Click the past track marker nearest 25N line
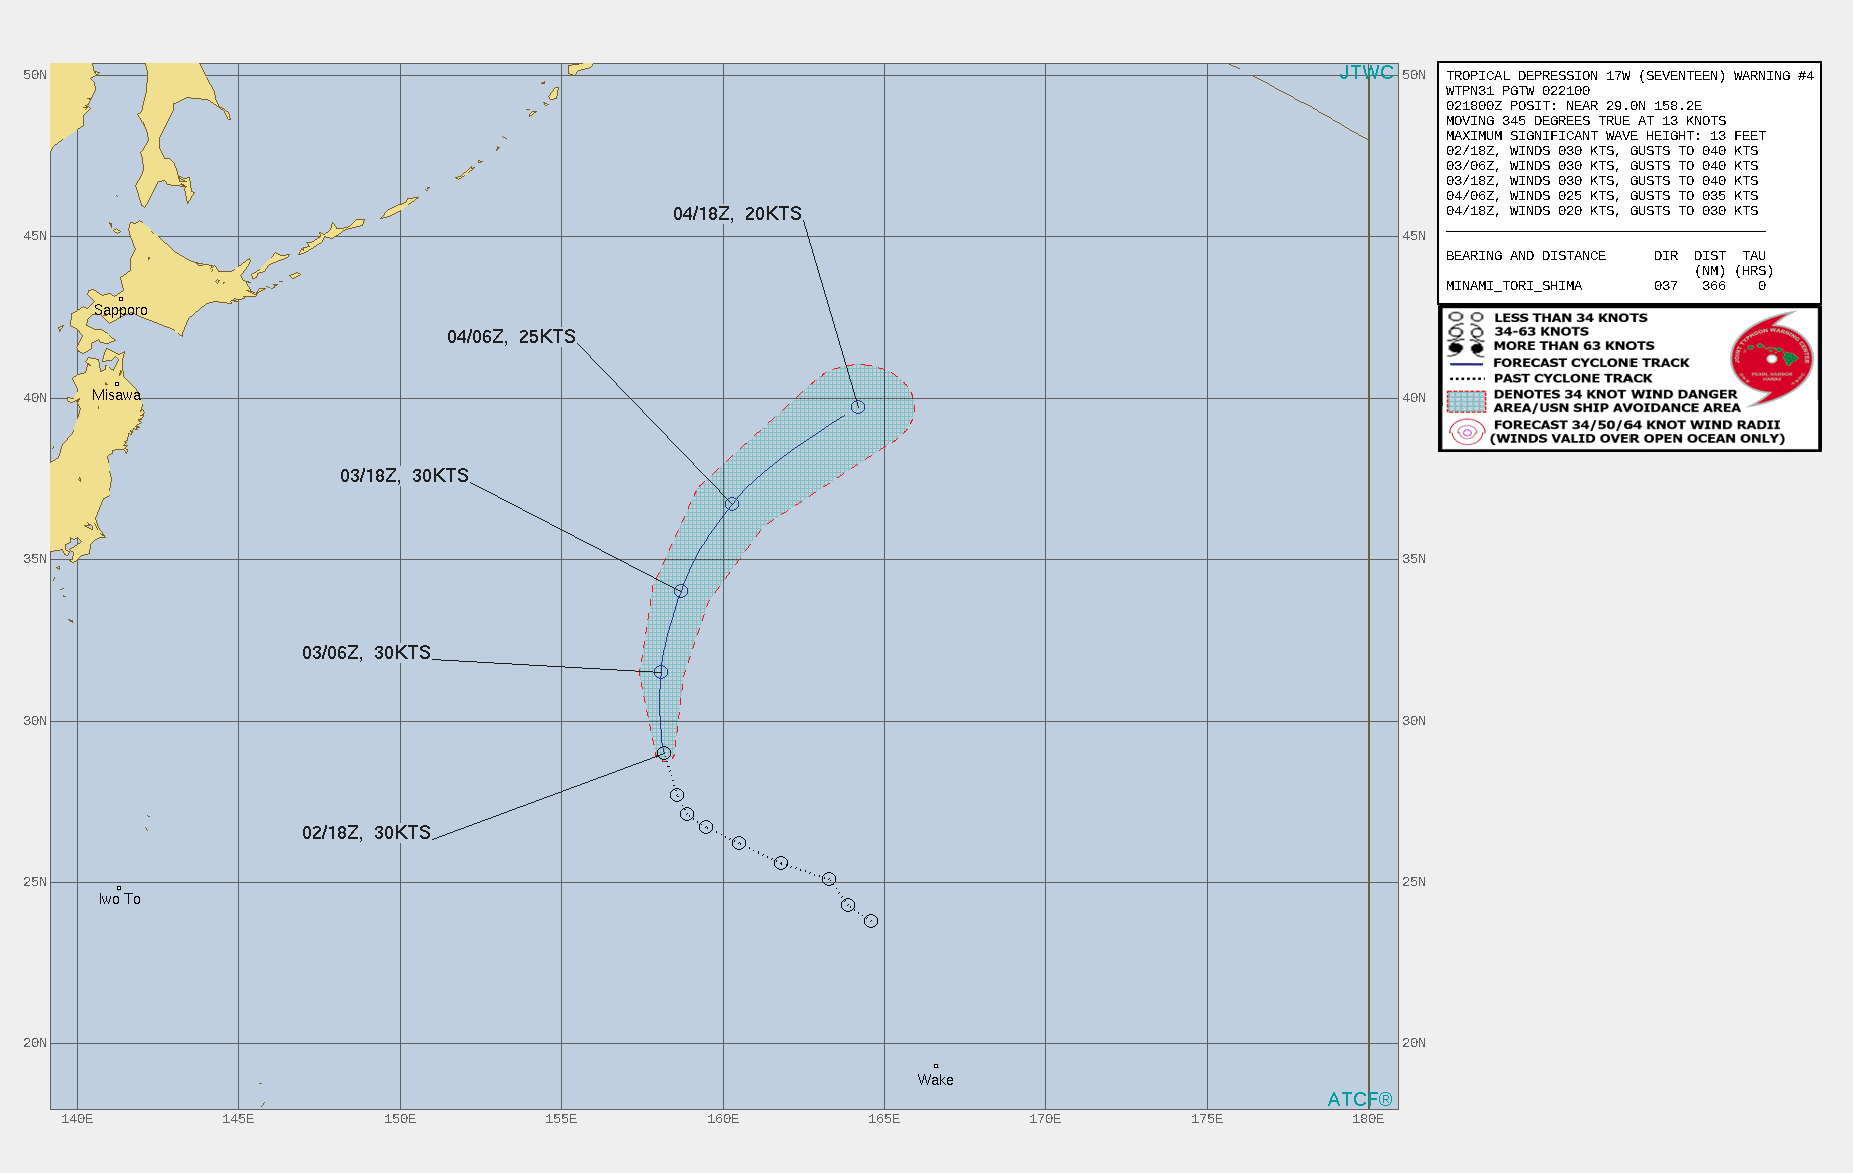1853x1173 pixels. pos(829,879)
